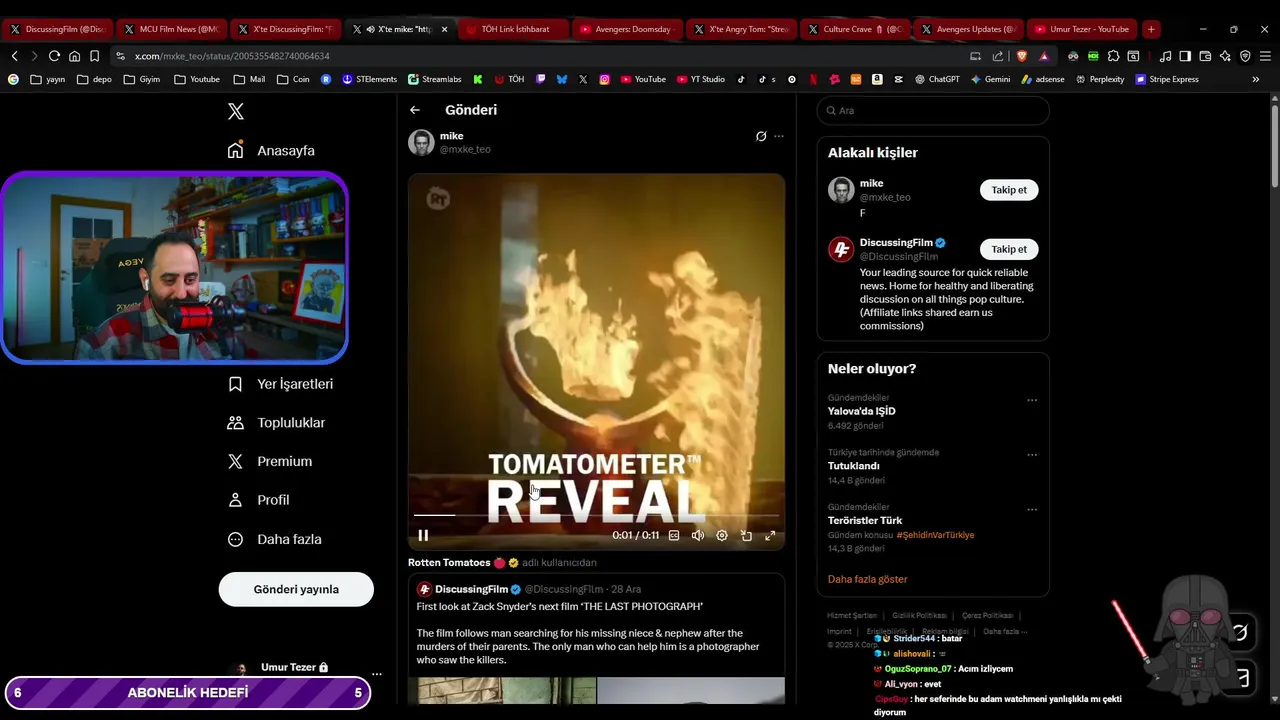
Task: Click the #ŞehidinVarTürkiye hashtag
Action: click(935, 535)
